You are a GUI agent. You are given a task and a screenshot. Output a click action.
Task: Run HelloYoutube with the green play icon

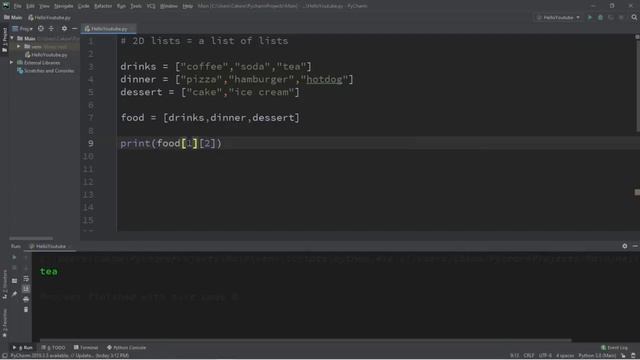click(590, 18)
